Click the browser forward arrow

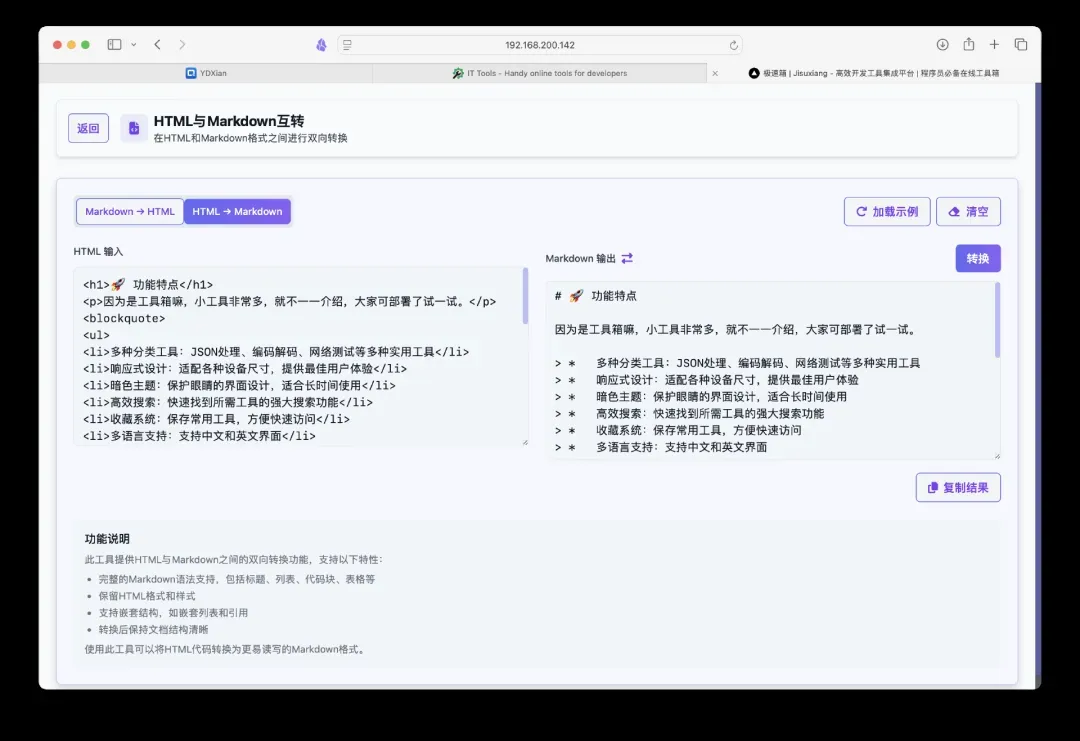point(182,45)
